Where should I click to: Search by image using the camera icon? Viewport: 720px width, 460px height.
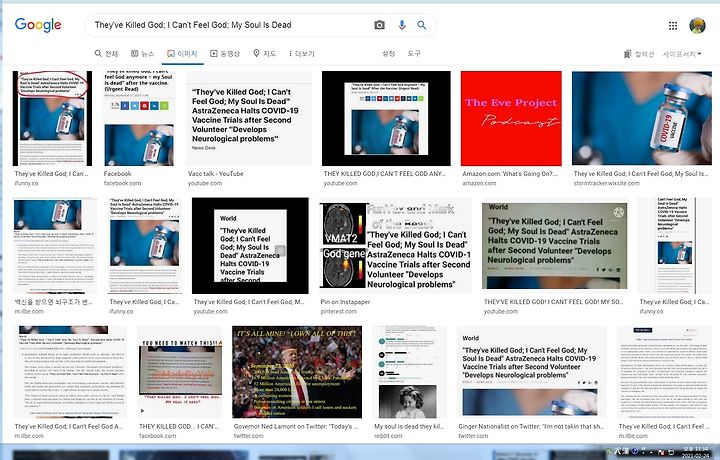(379, 25)
